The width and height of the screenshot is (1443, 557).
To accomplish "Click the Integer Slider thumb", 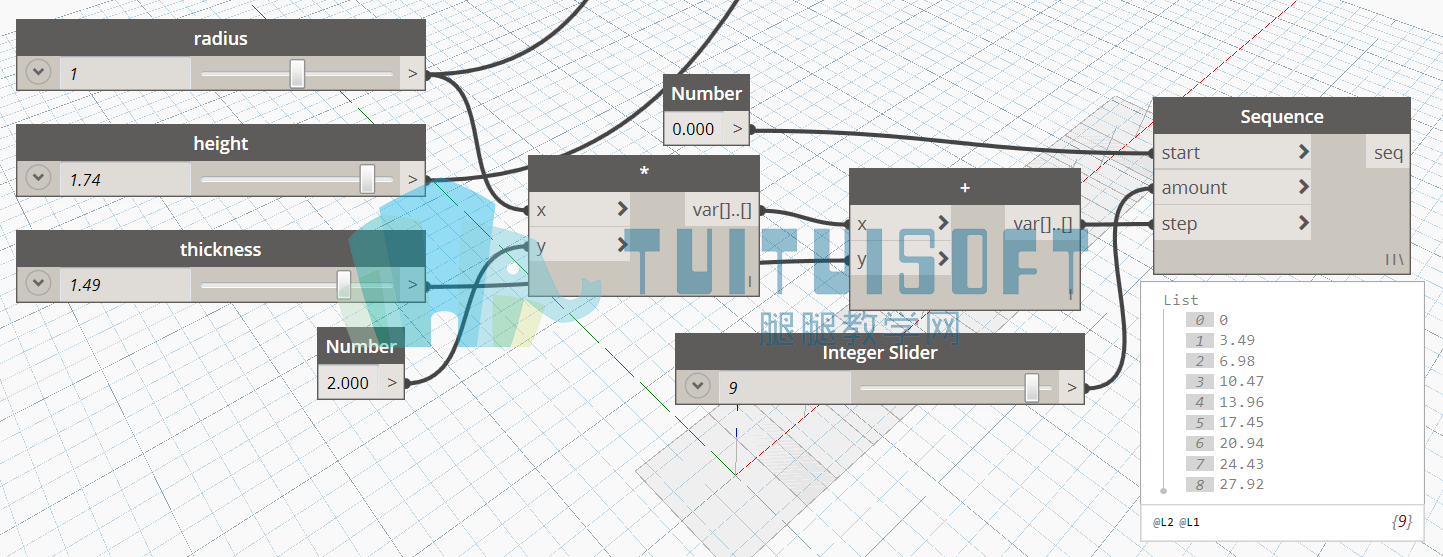I will (1032, 387).
